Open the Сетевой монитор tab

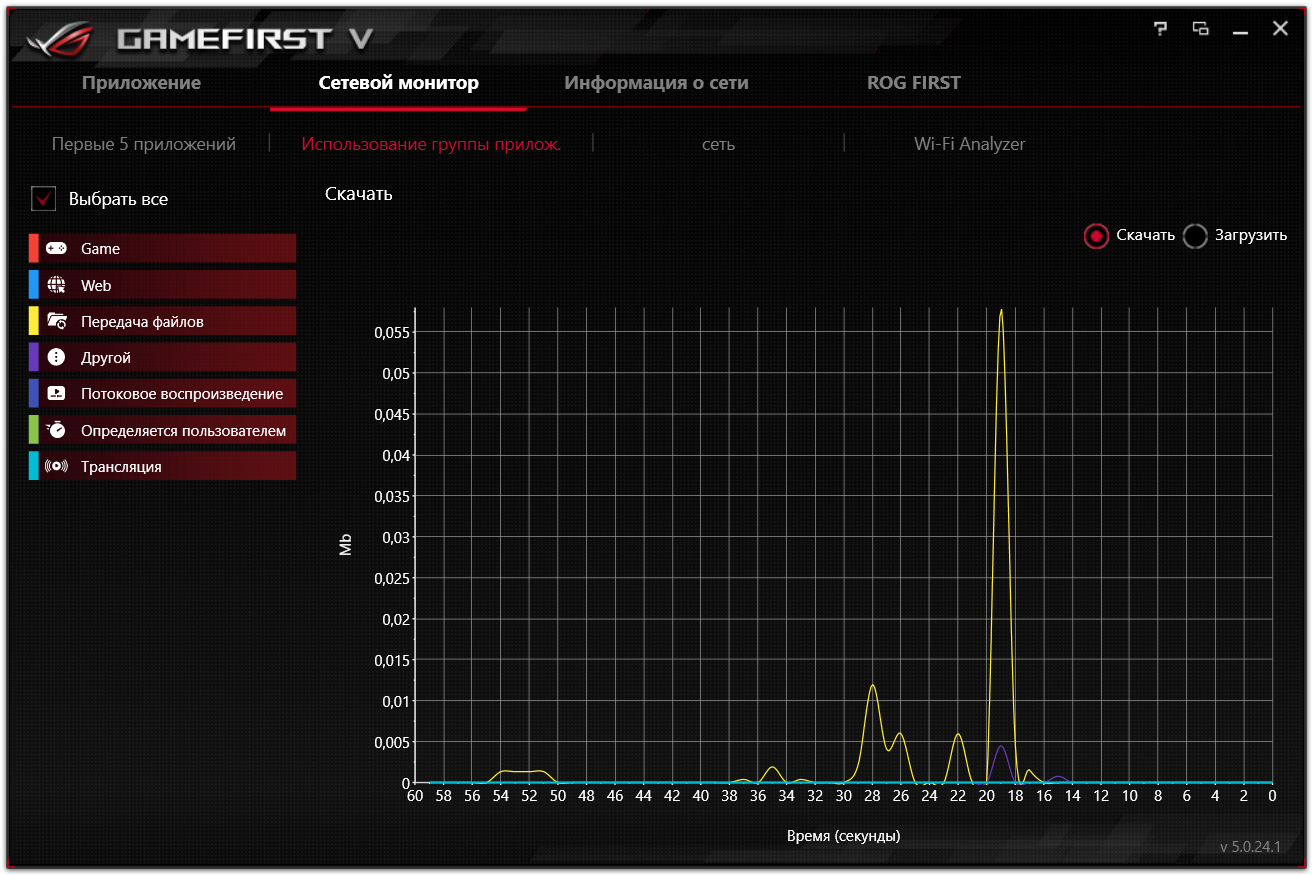[x=398, y=83]
